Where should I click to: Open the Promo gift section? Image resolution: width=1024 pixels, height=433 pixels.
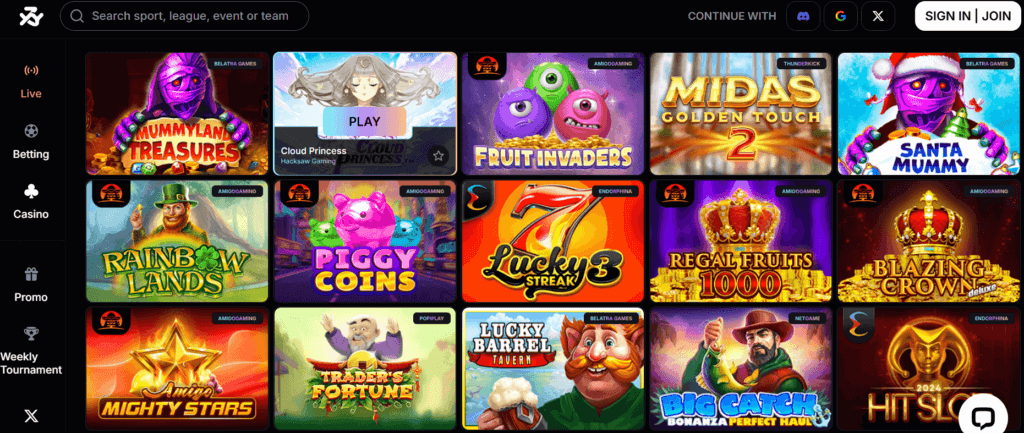(31, 285)
